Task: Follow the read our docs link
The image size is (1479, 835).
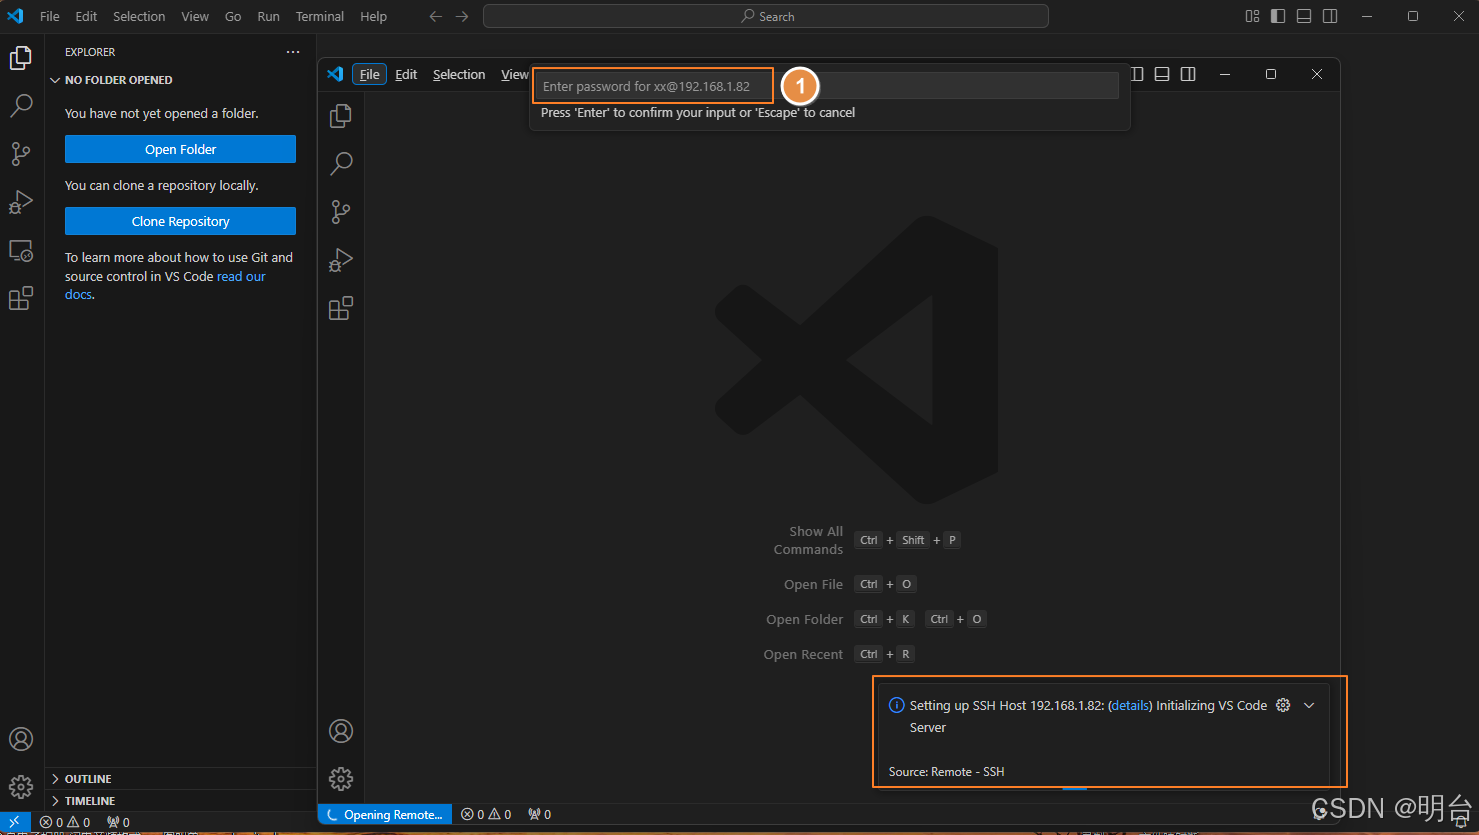Action: pyautogui.click(x=241, y=277)
